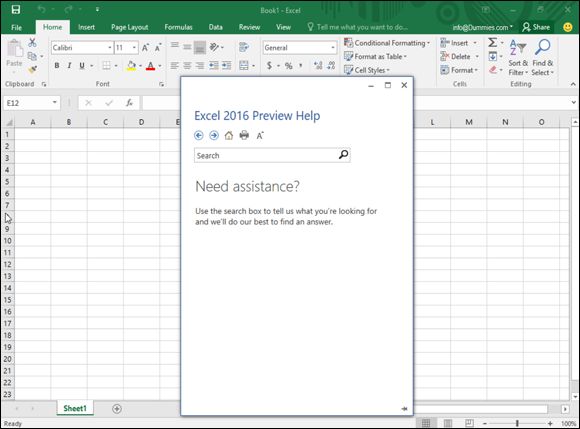Go to Help home page icon
The image size is (580, 429).
[x=229, y=135]
